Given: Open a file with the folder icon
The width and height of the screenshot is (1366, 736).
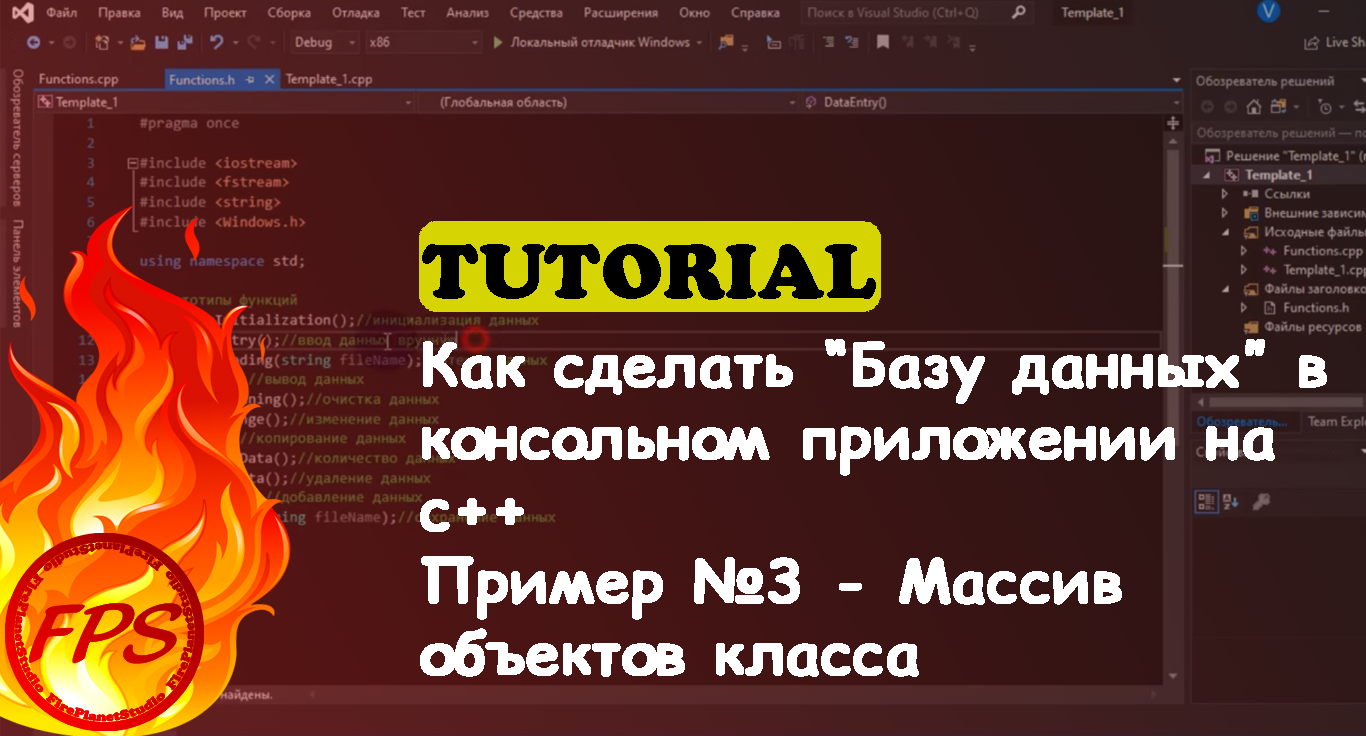Looking at the screenshot, I should 137,43.
